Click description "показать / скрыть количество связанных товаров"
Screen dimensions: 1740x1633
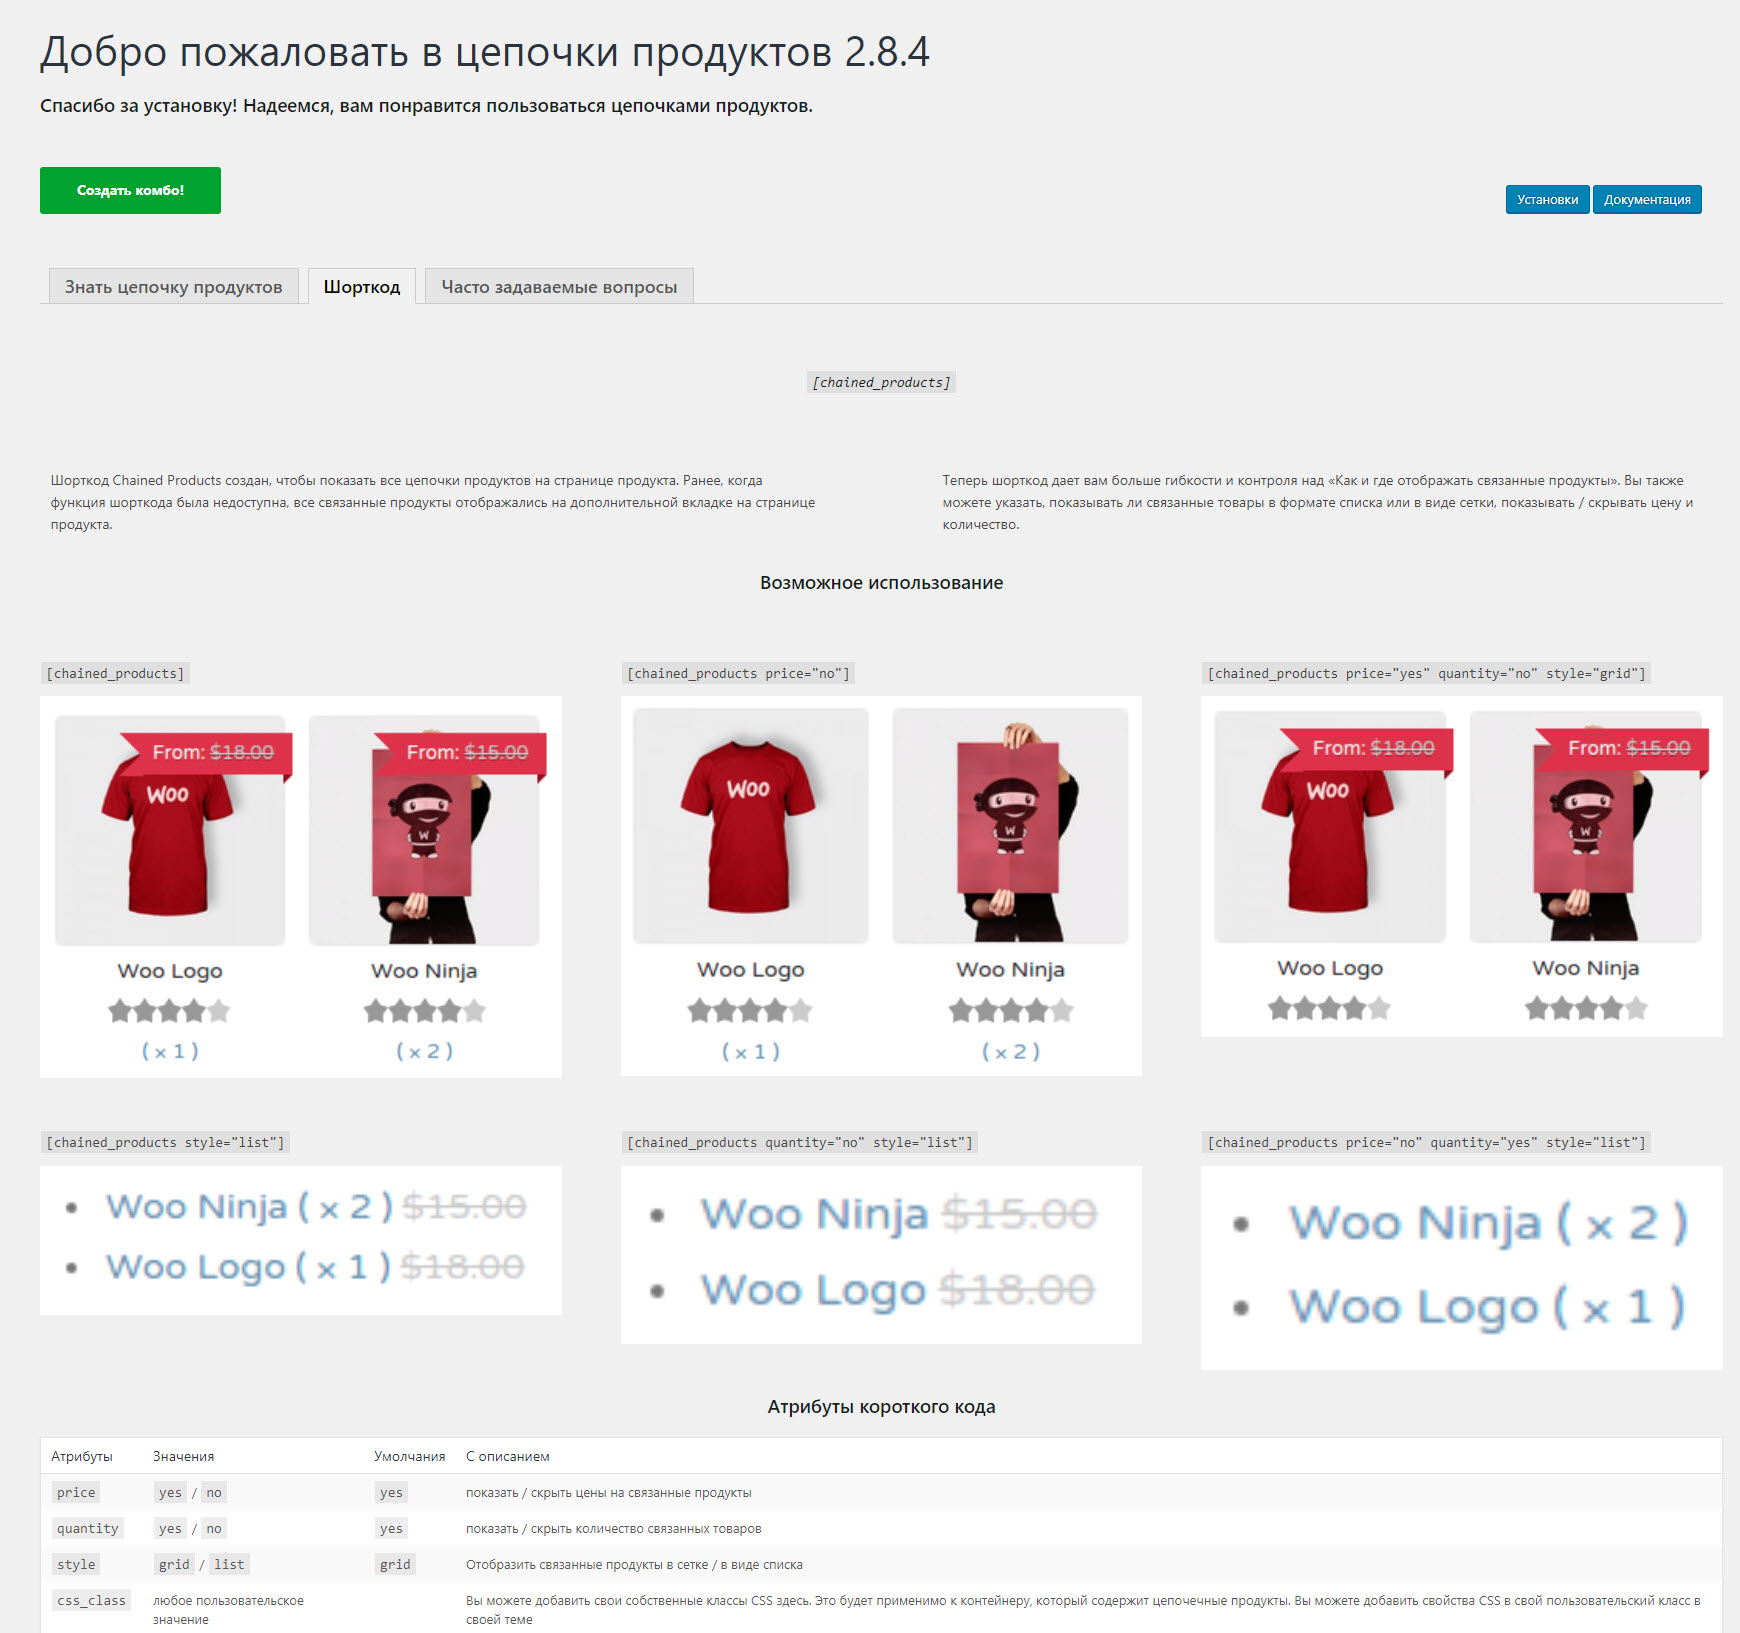[614, 1528]
